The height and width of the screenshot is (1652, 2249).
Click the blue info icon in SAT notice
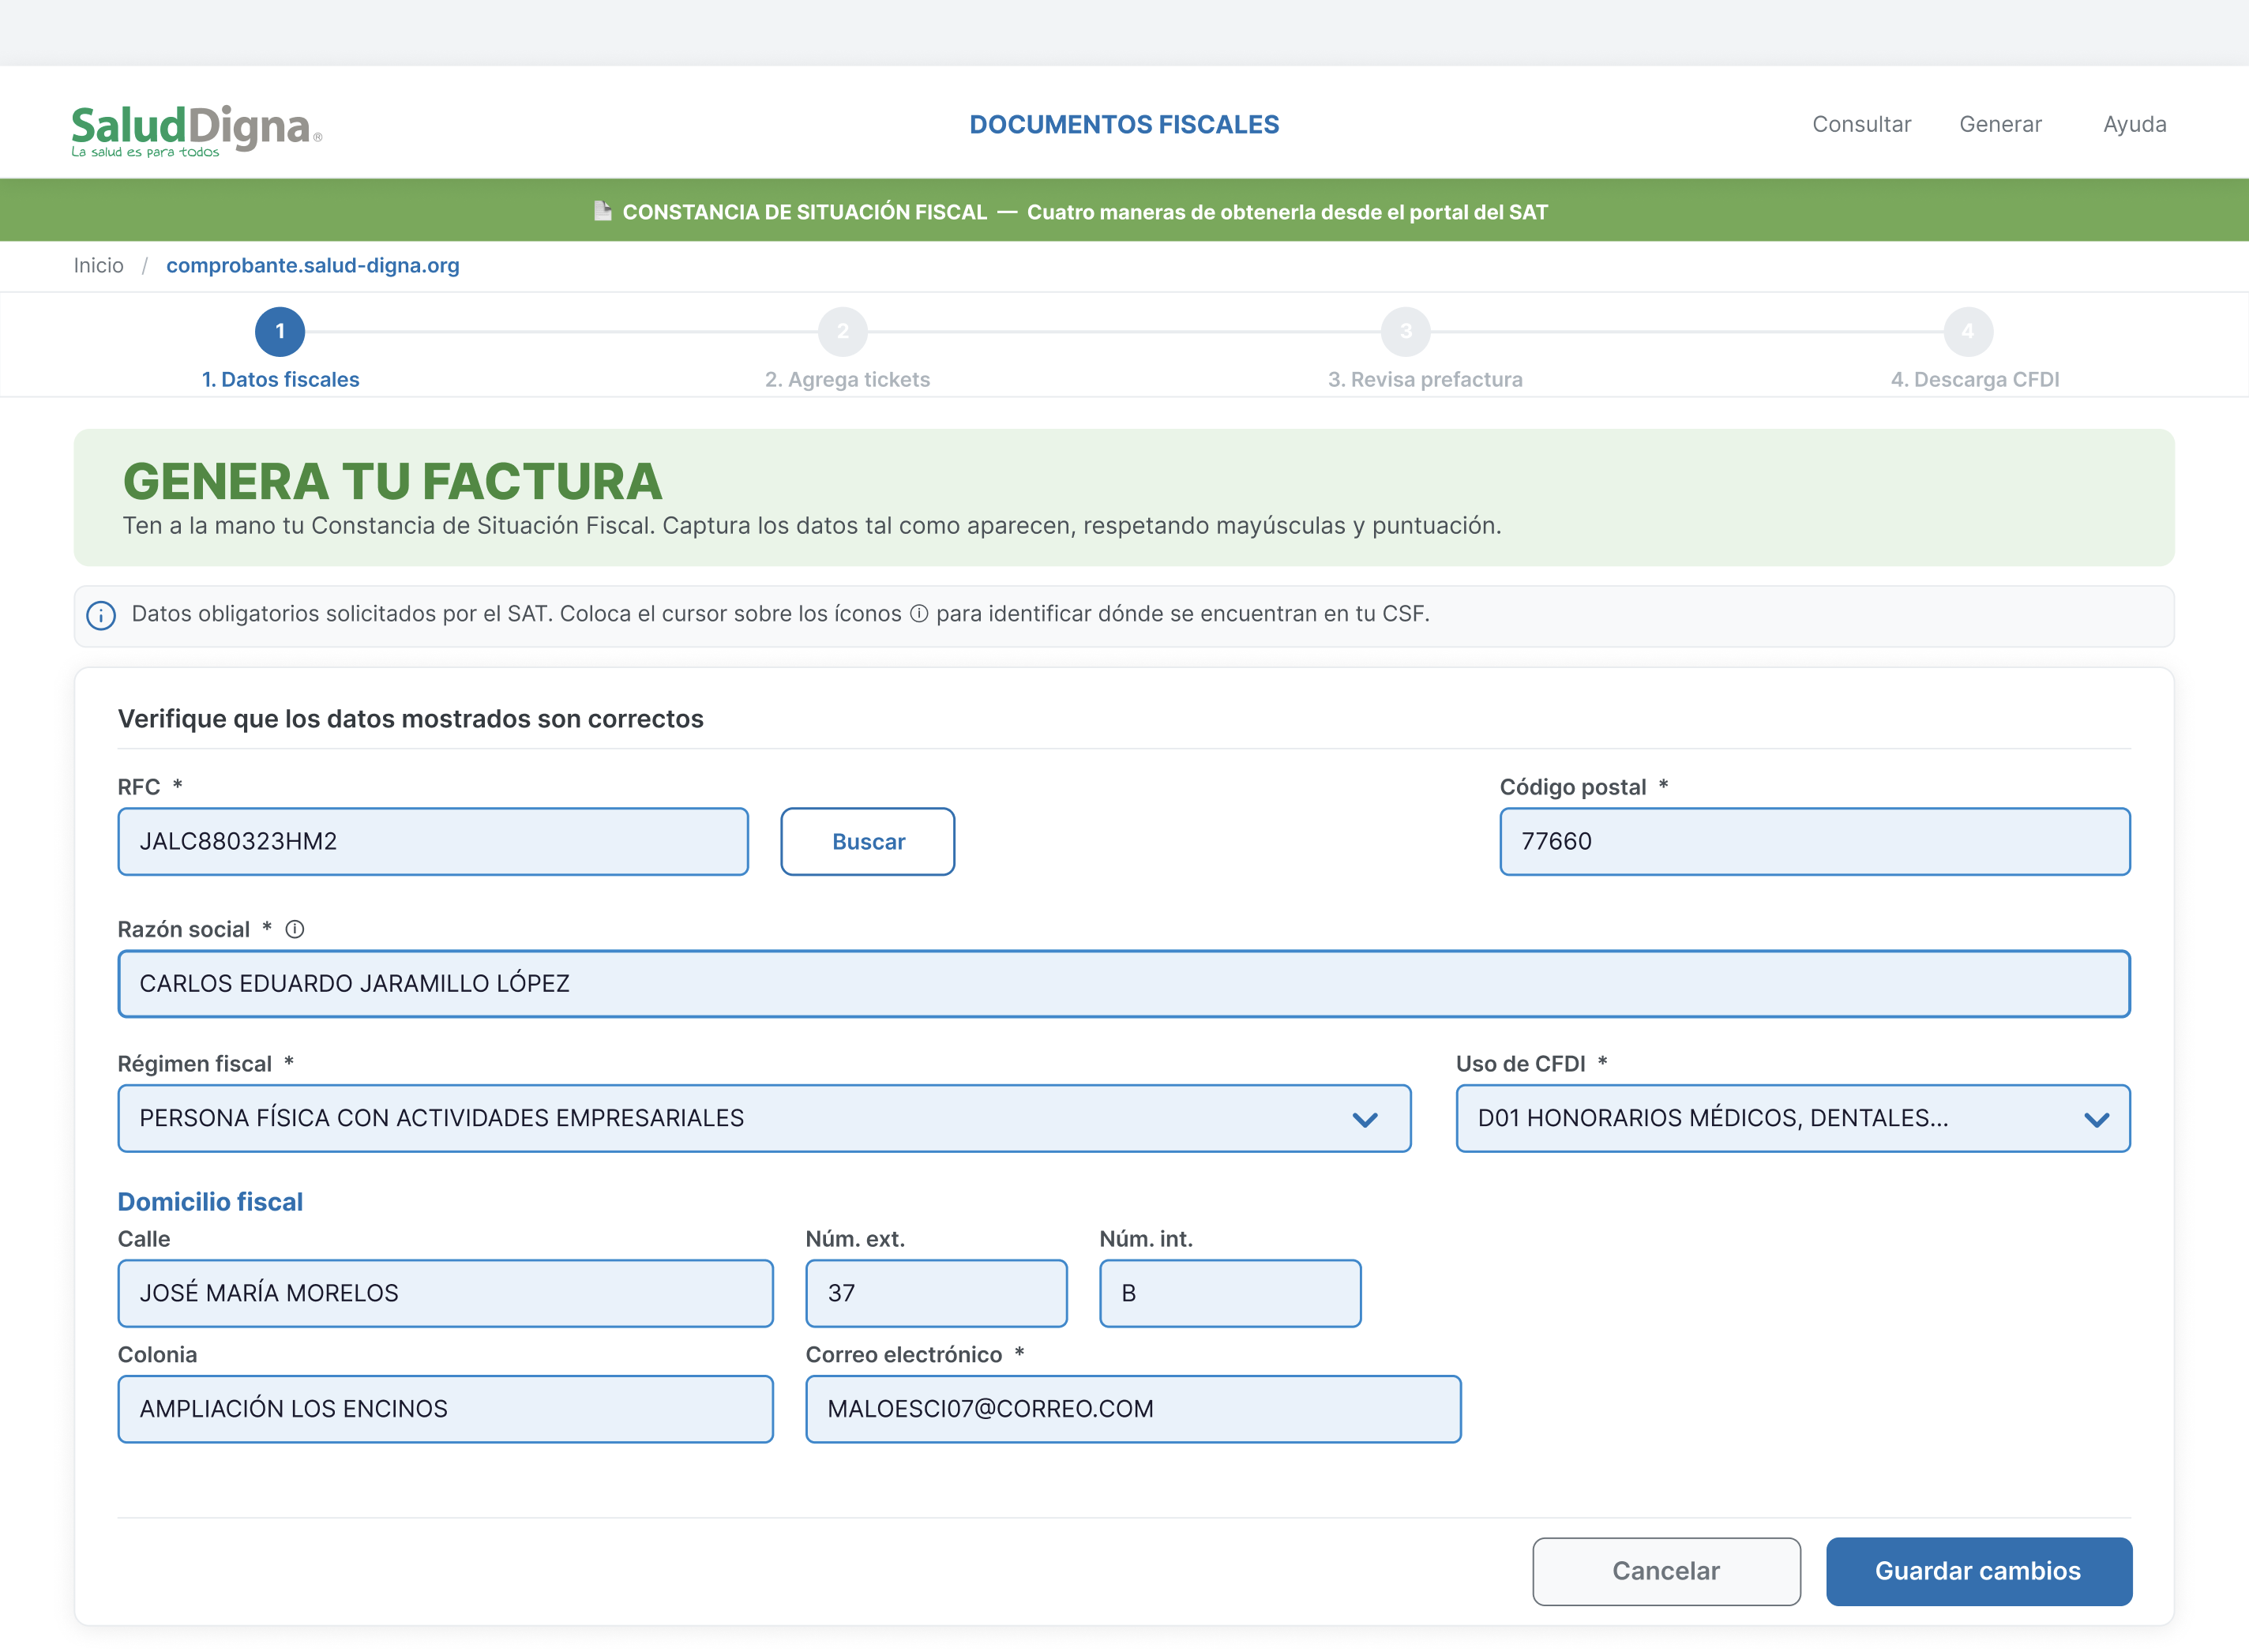click(x=101, y=615)
